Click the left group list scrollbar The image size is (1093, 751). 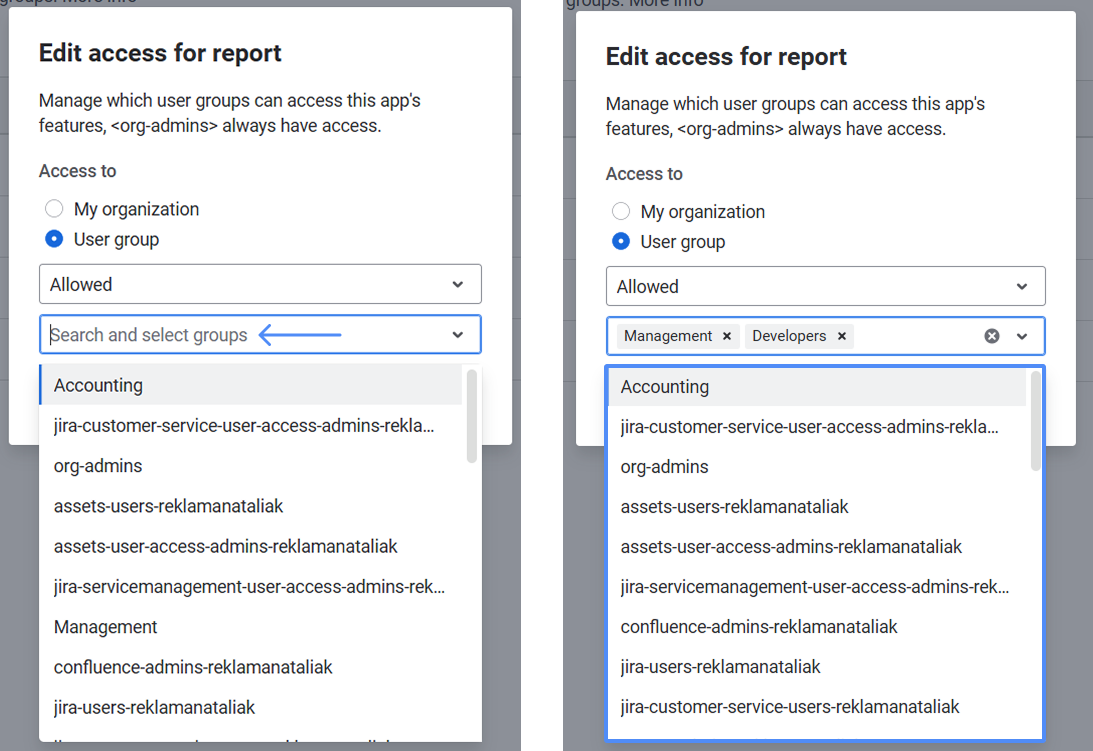pyautogui.click(x=471, y=416)
